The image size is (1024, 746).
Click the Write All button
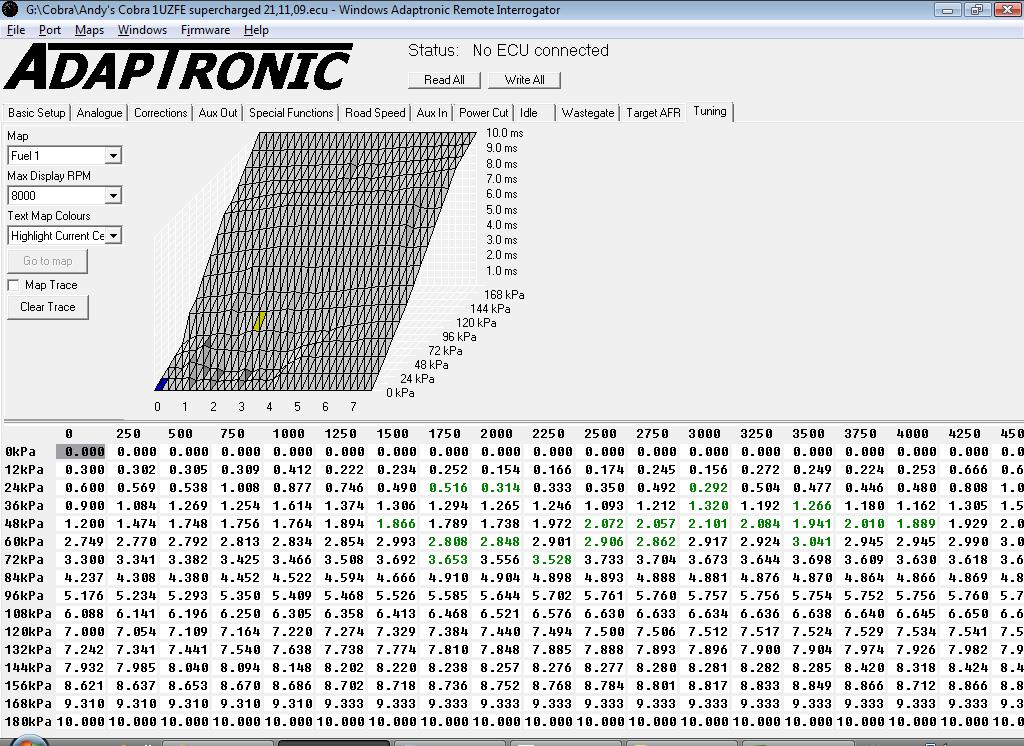524,80
